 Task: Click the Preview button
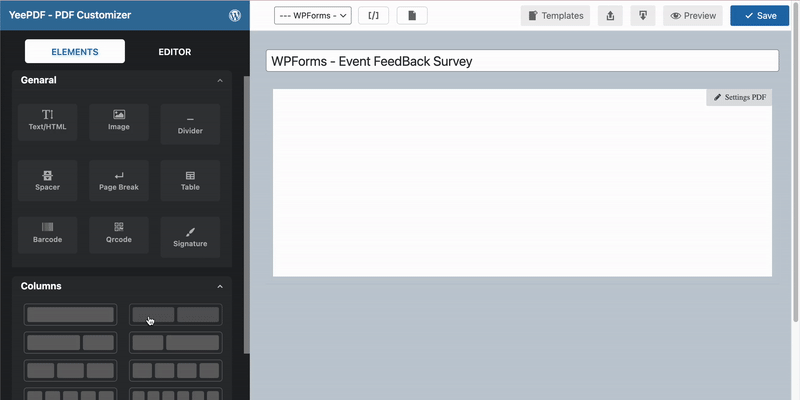(693, 15)
